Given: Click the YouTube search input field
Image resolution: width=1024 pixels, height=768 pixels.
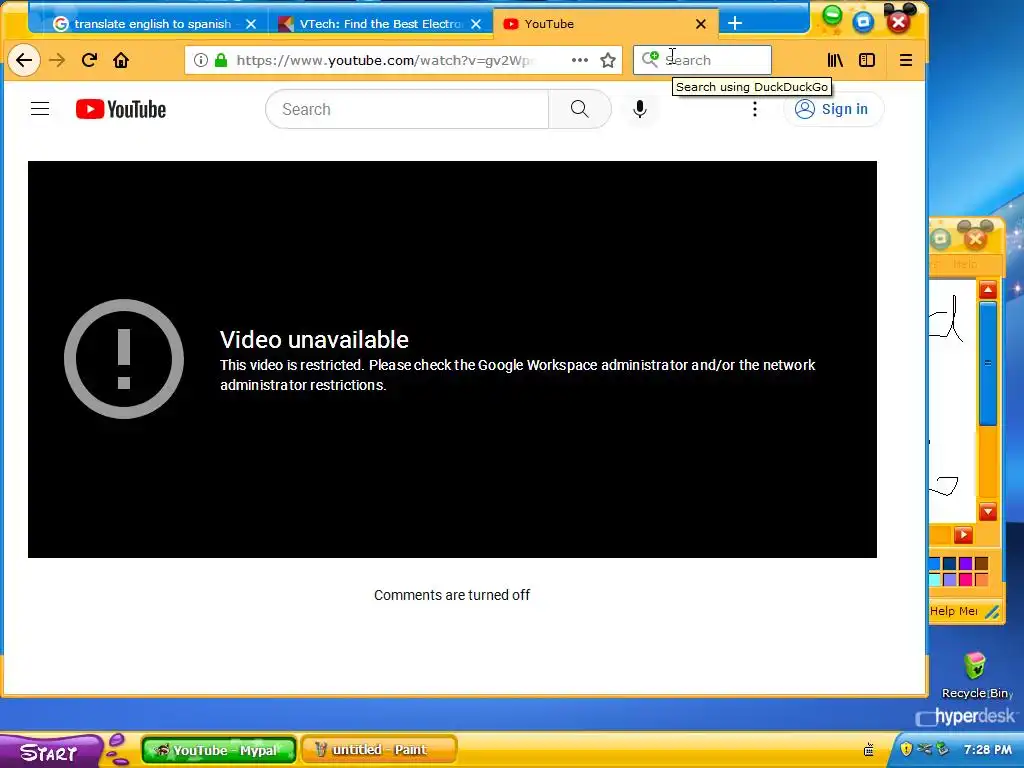Looking at the screenshot, I should (x=407, y=109).
